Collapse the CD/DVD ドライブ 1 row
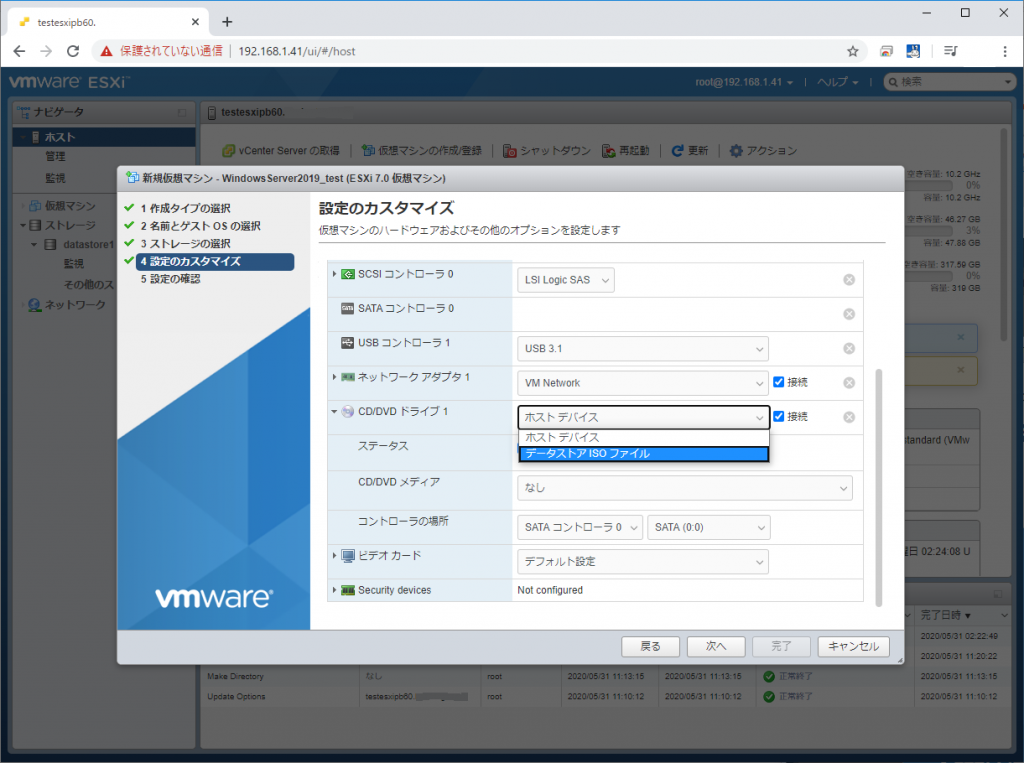Viewport: 1024px width, 763px height. click(334, 412)
